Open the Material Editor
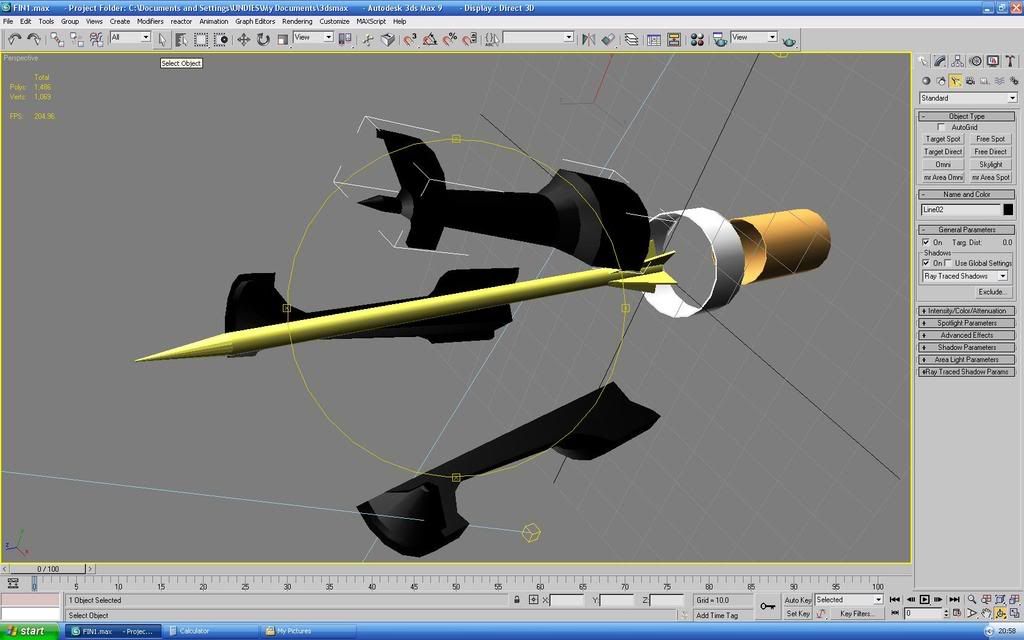Viewport: 1024px width, 640px height. click(x=697, y=39)
